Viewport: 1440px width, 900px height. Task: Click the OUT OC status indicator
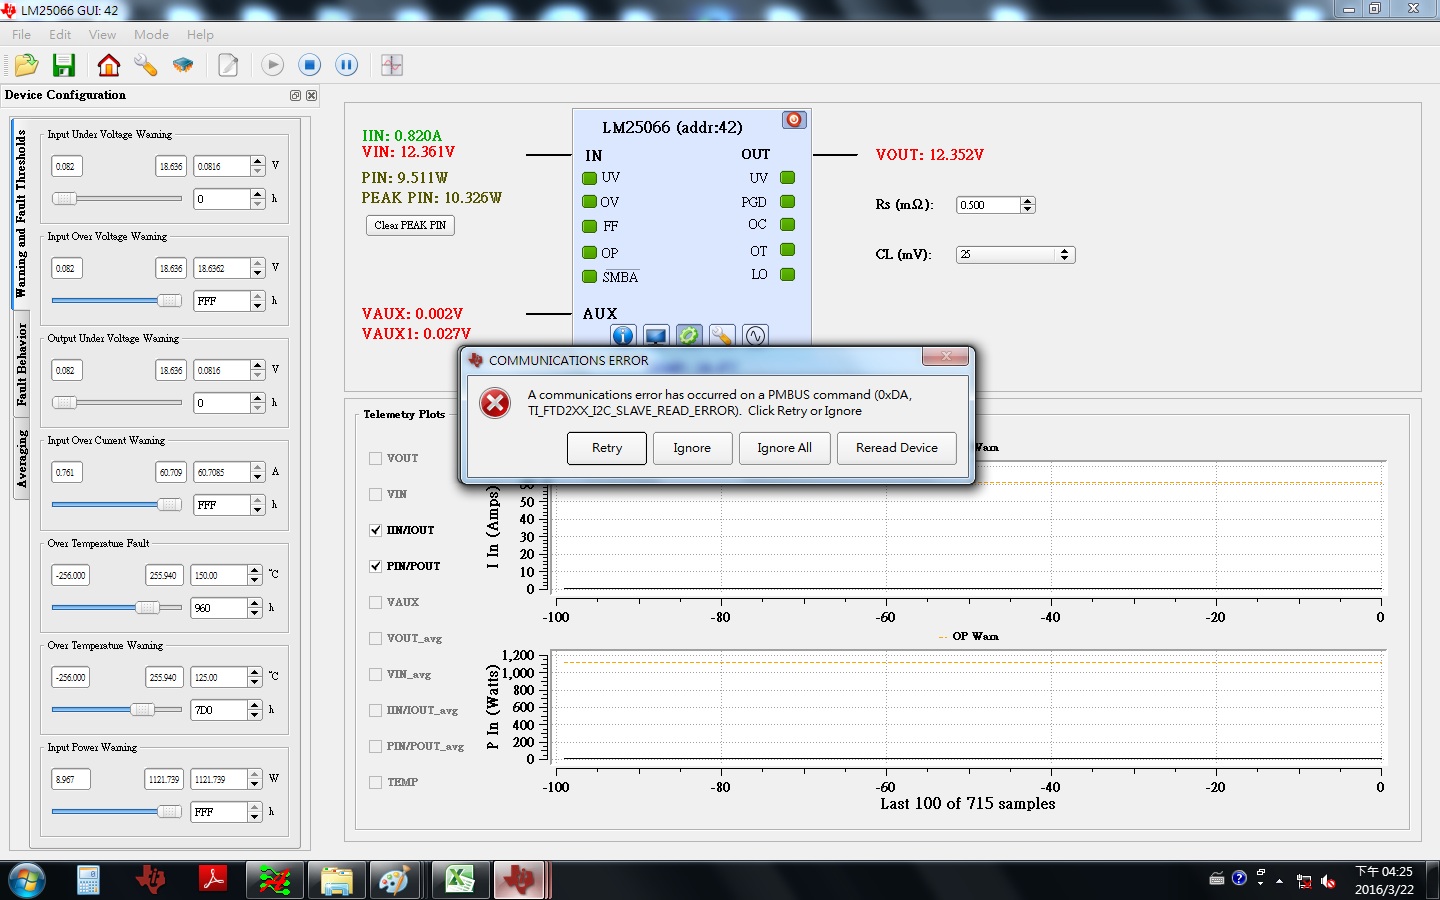tap(787, 224)
